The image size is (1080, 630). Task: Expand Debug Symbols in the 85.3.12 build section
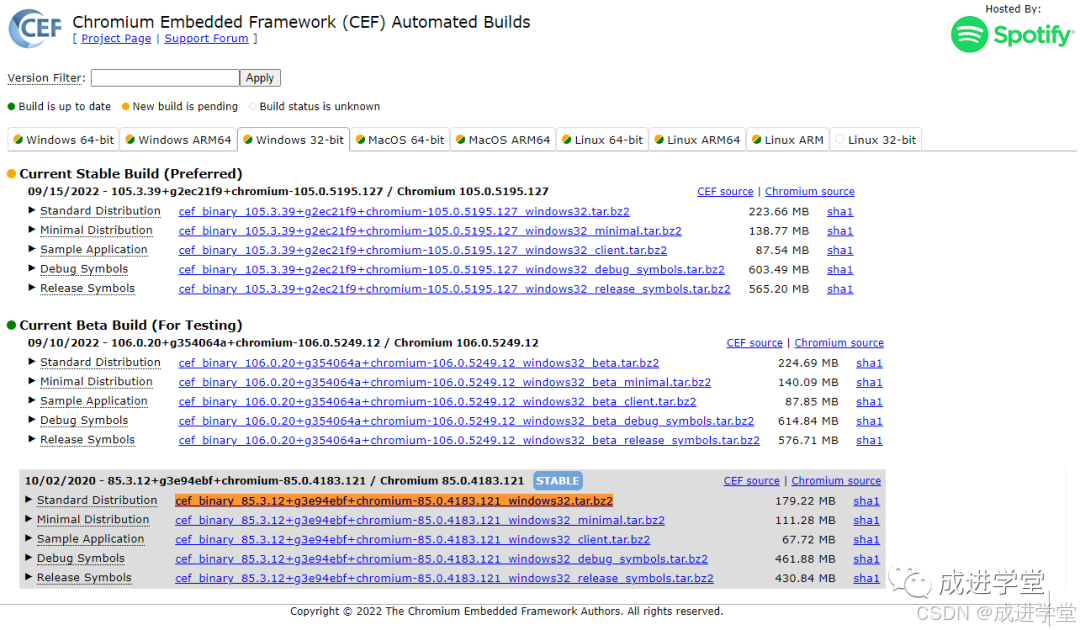tap(80, 558)
